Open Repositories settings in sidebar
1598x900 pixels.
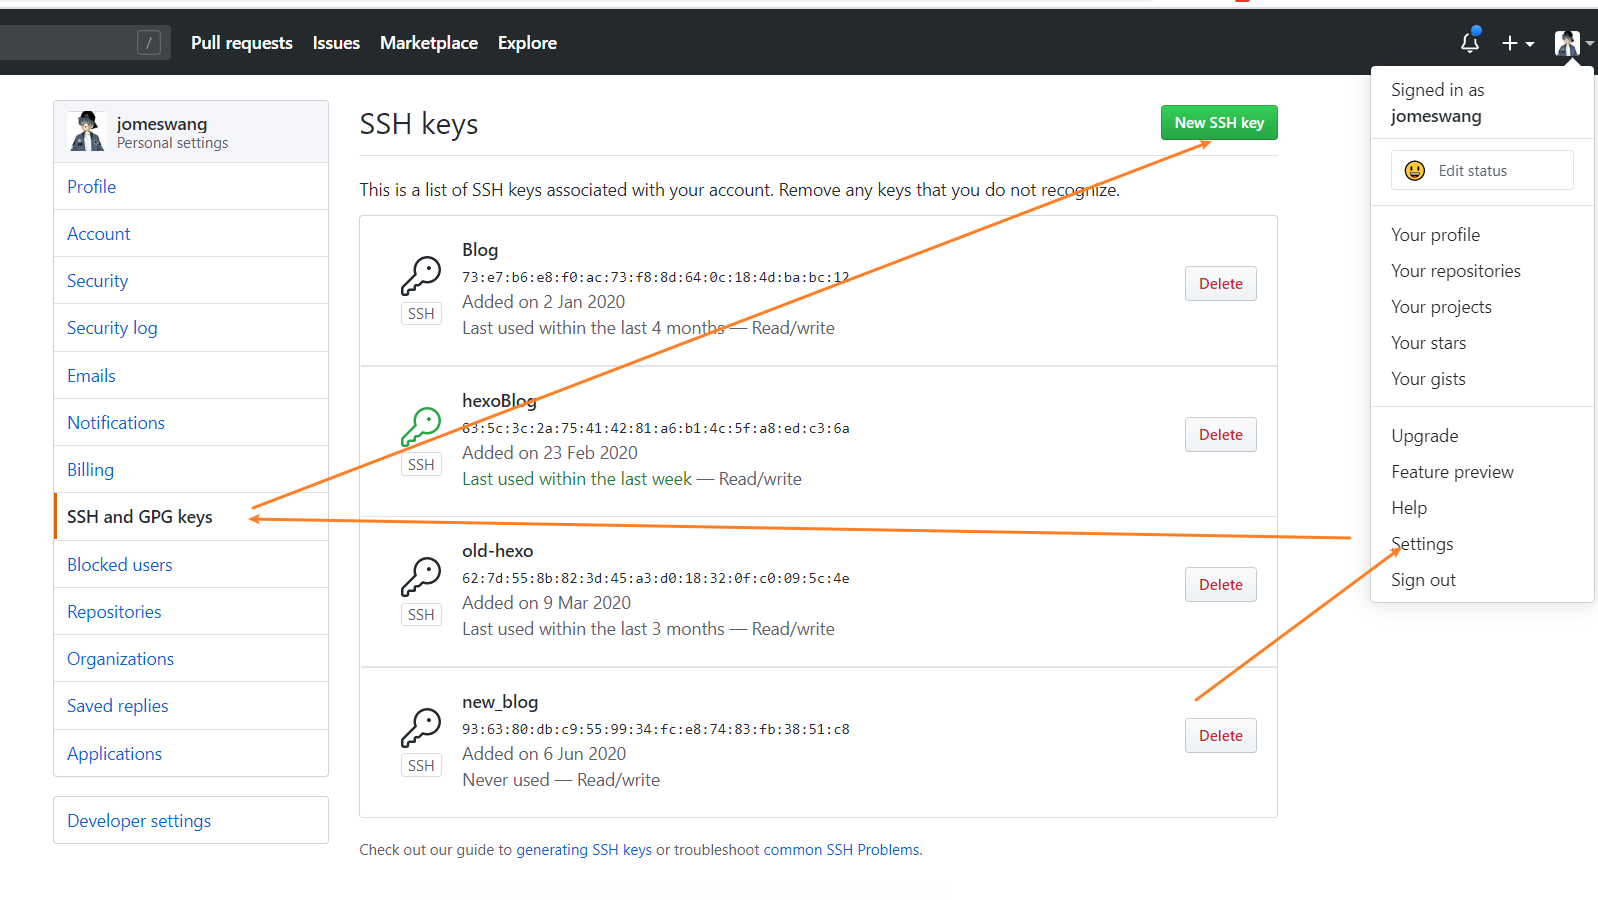click(191, 612)
